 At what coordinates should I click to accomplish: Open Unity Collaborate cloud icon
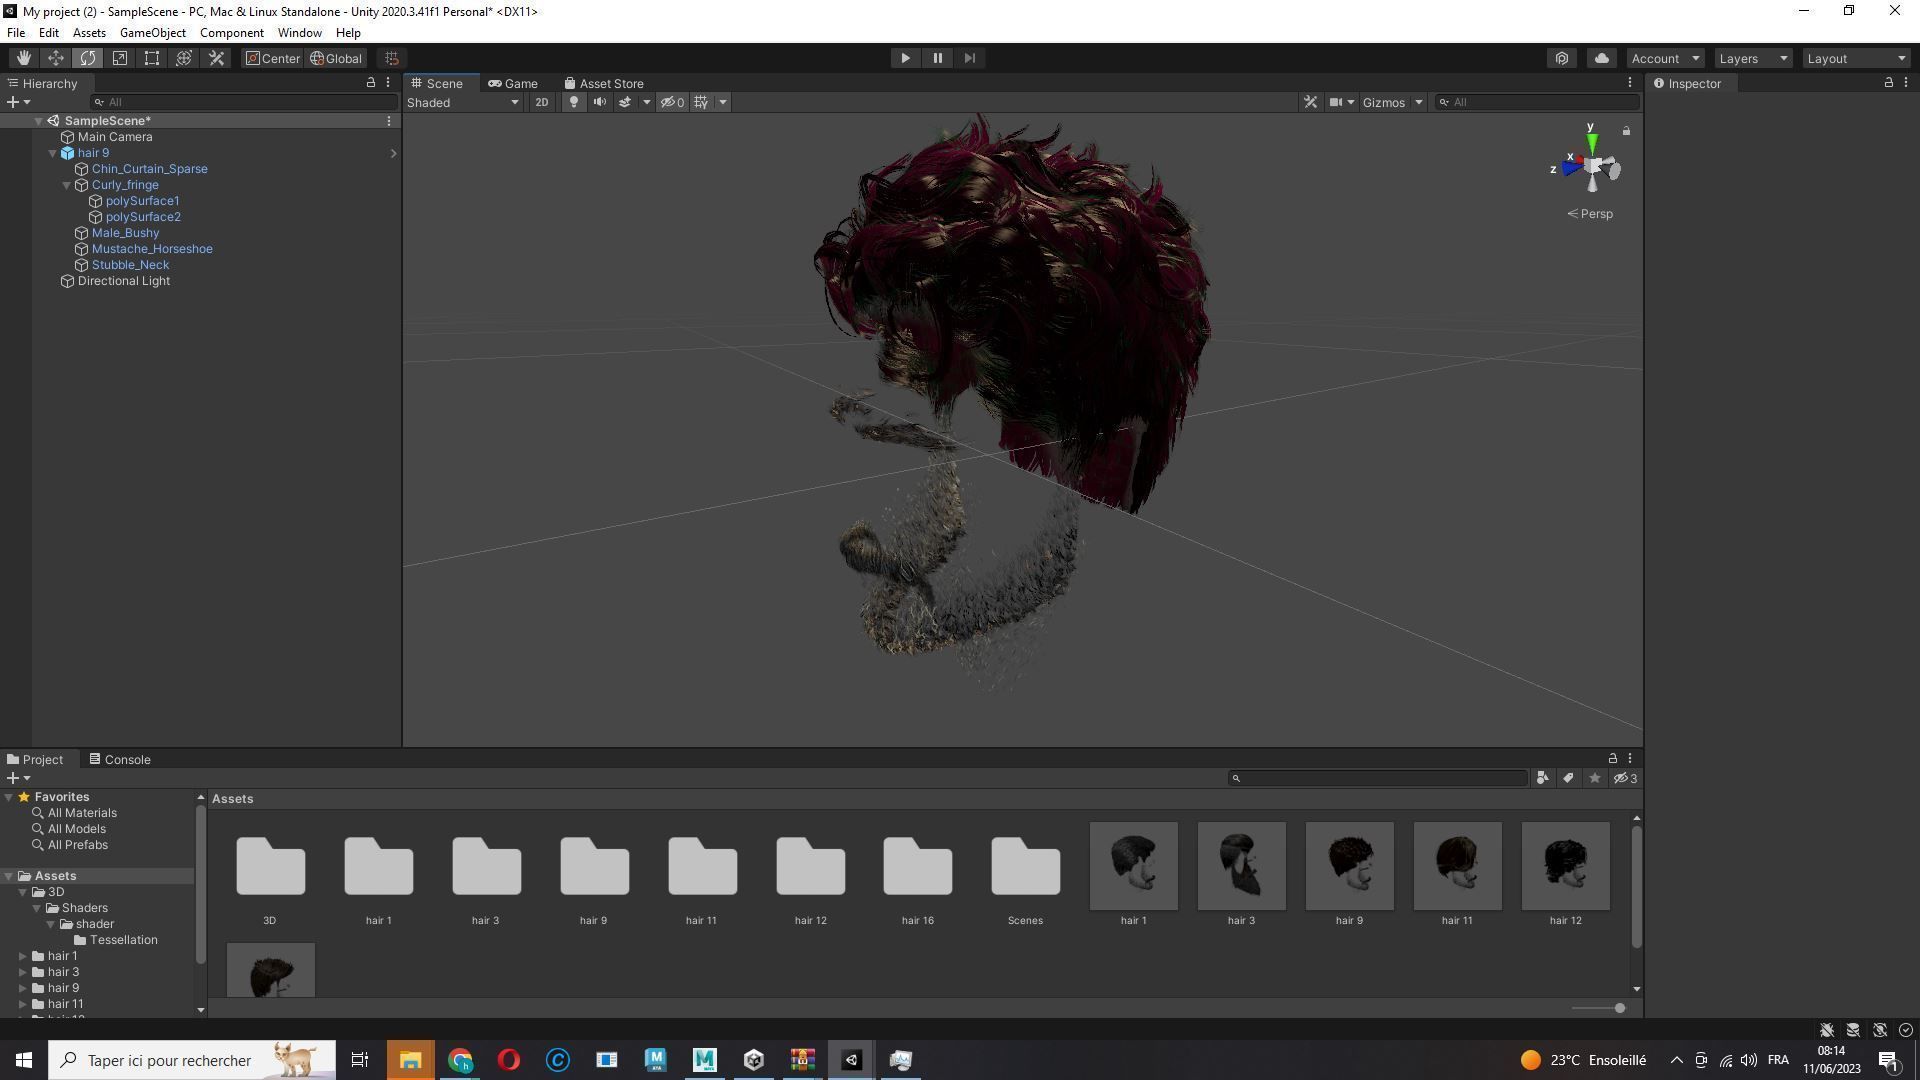(1601, 58)
